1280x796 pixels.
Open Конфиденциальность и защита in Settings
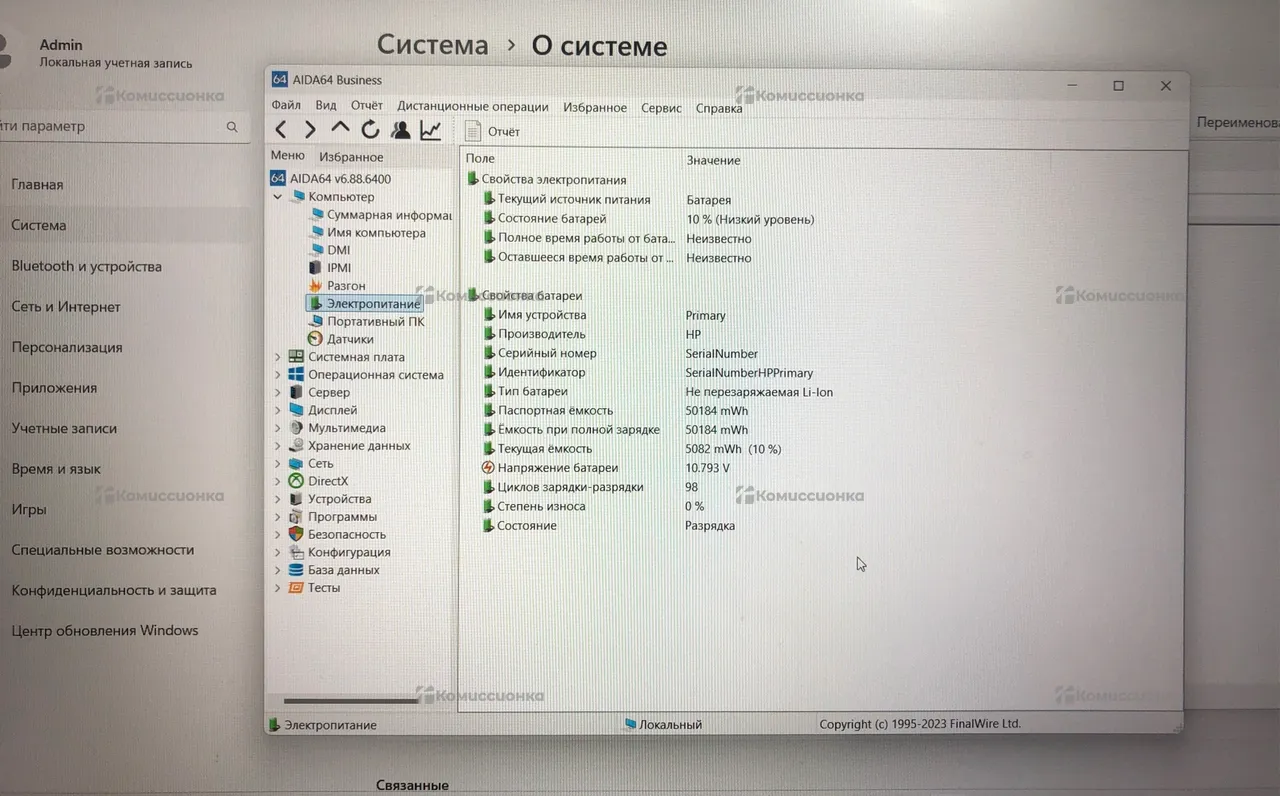click(x=113, y=591)
